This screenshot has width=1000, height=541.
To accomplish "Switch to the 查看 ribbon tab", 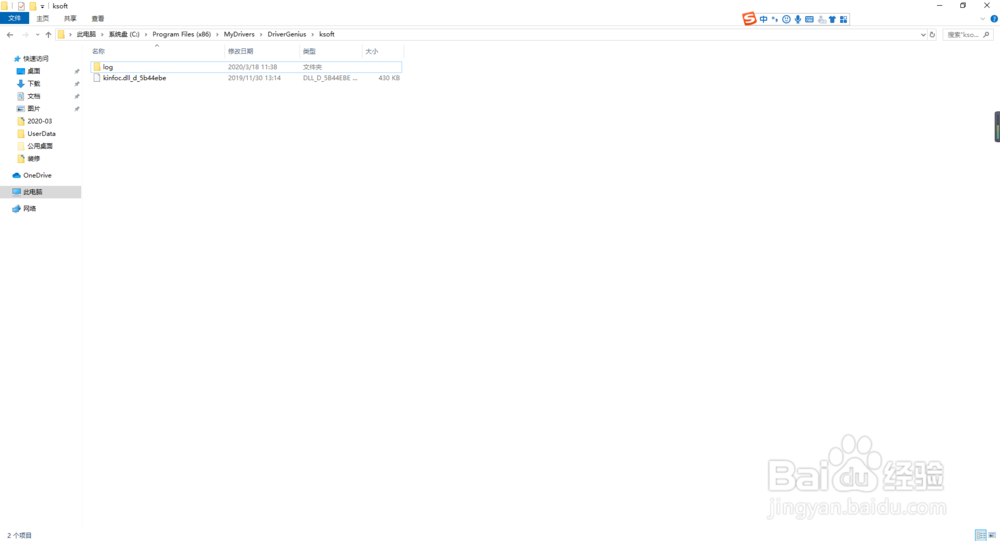I will click(x=98, y=19).
